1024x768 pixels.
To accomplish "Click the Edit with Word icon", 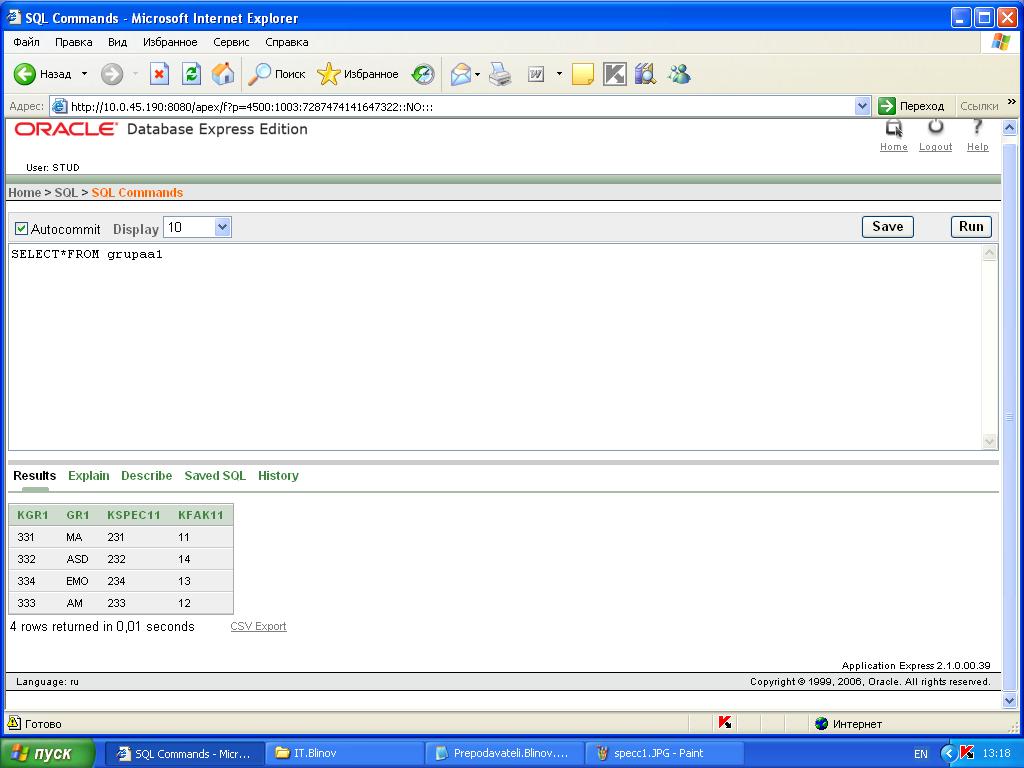I will coord(536,74).
